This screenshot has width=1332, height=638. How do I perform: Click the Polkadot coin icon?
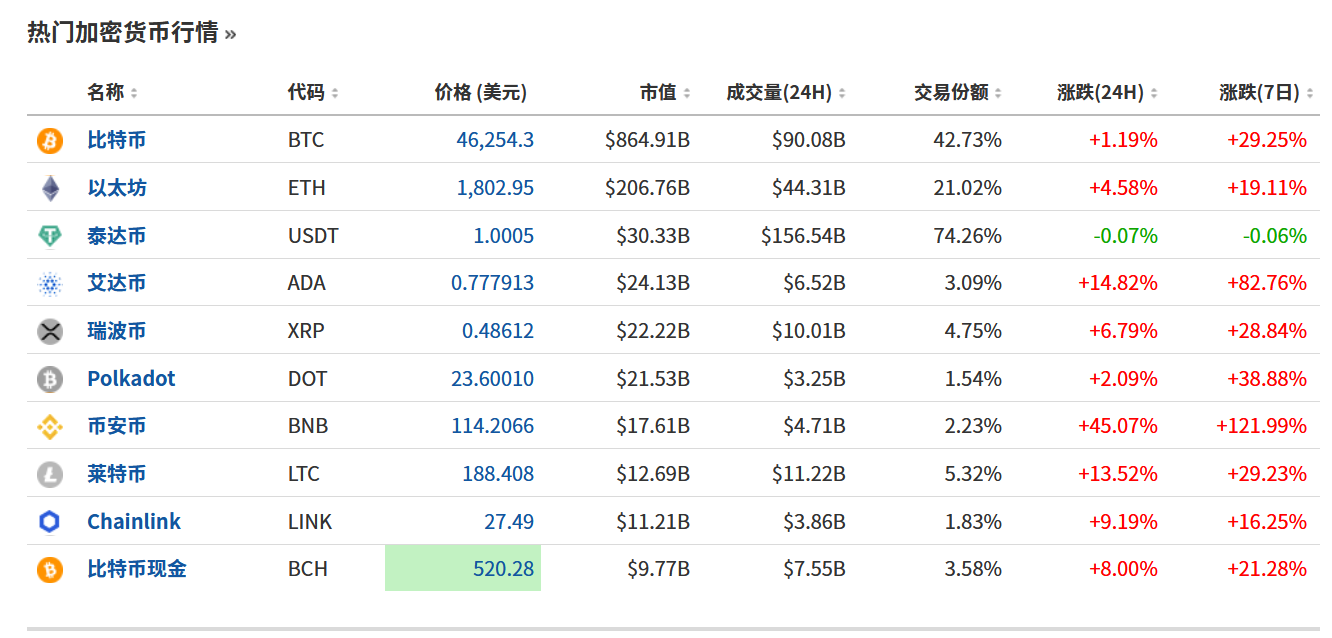(x=49, y=379)
